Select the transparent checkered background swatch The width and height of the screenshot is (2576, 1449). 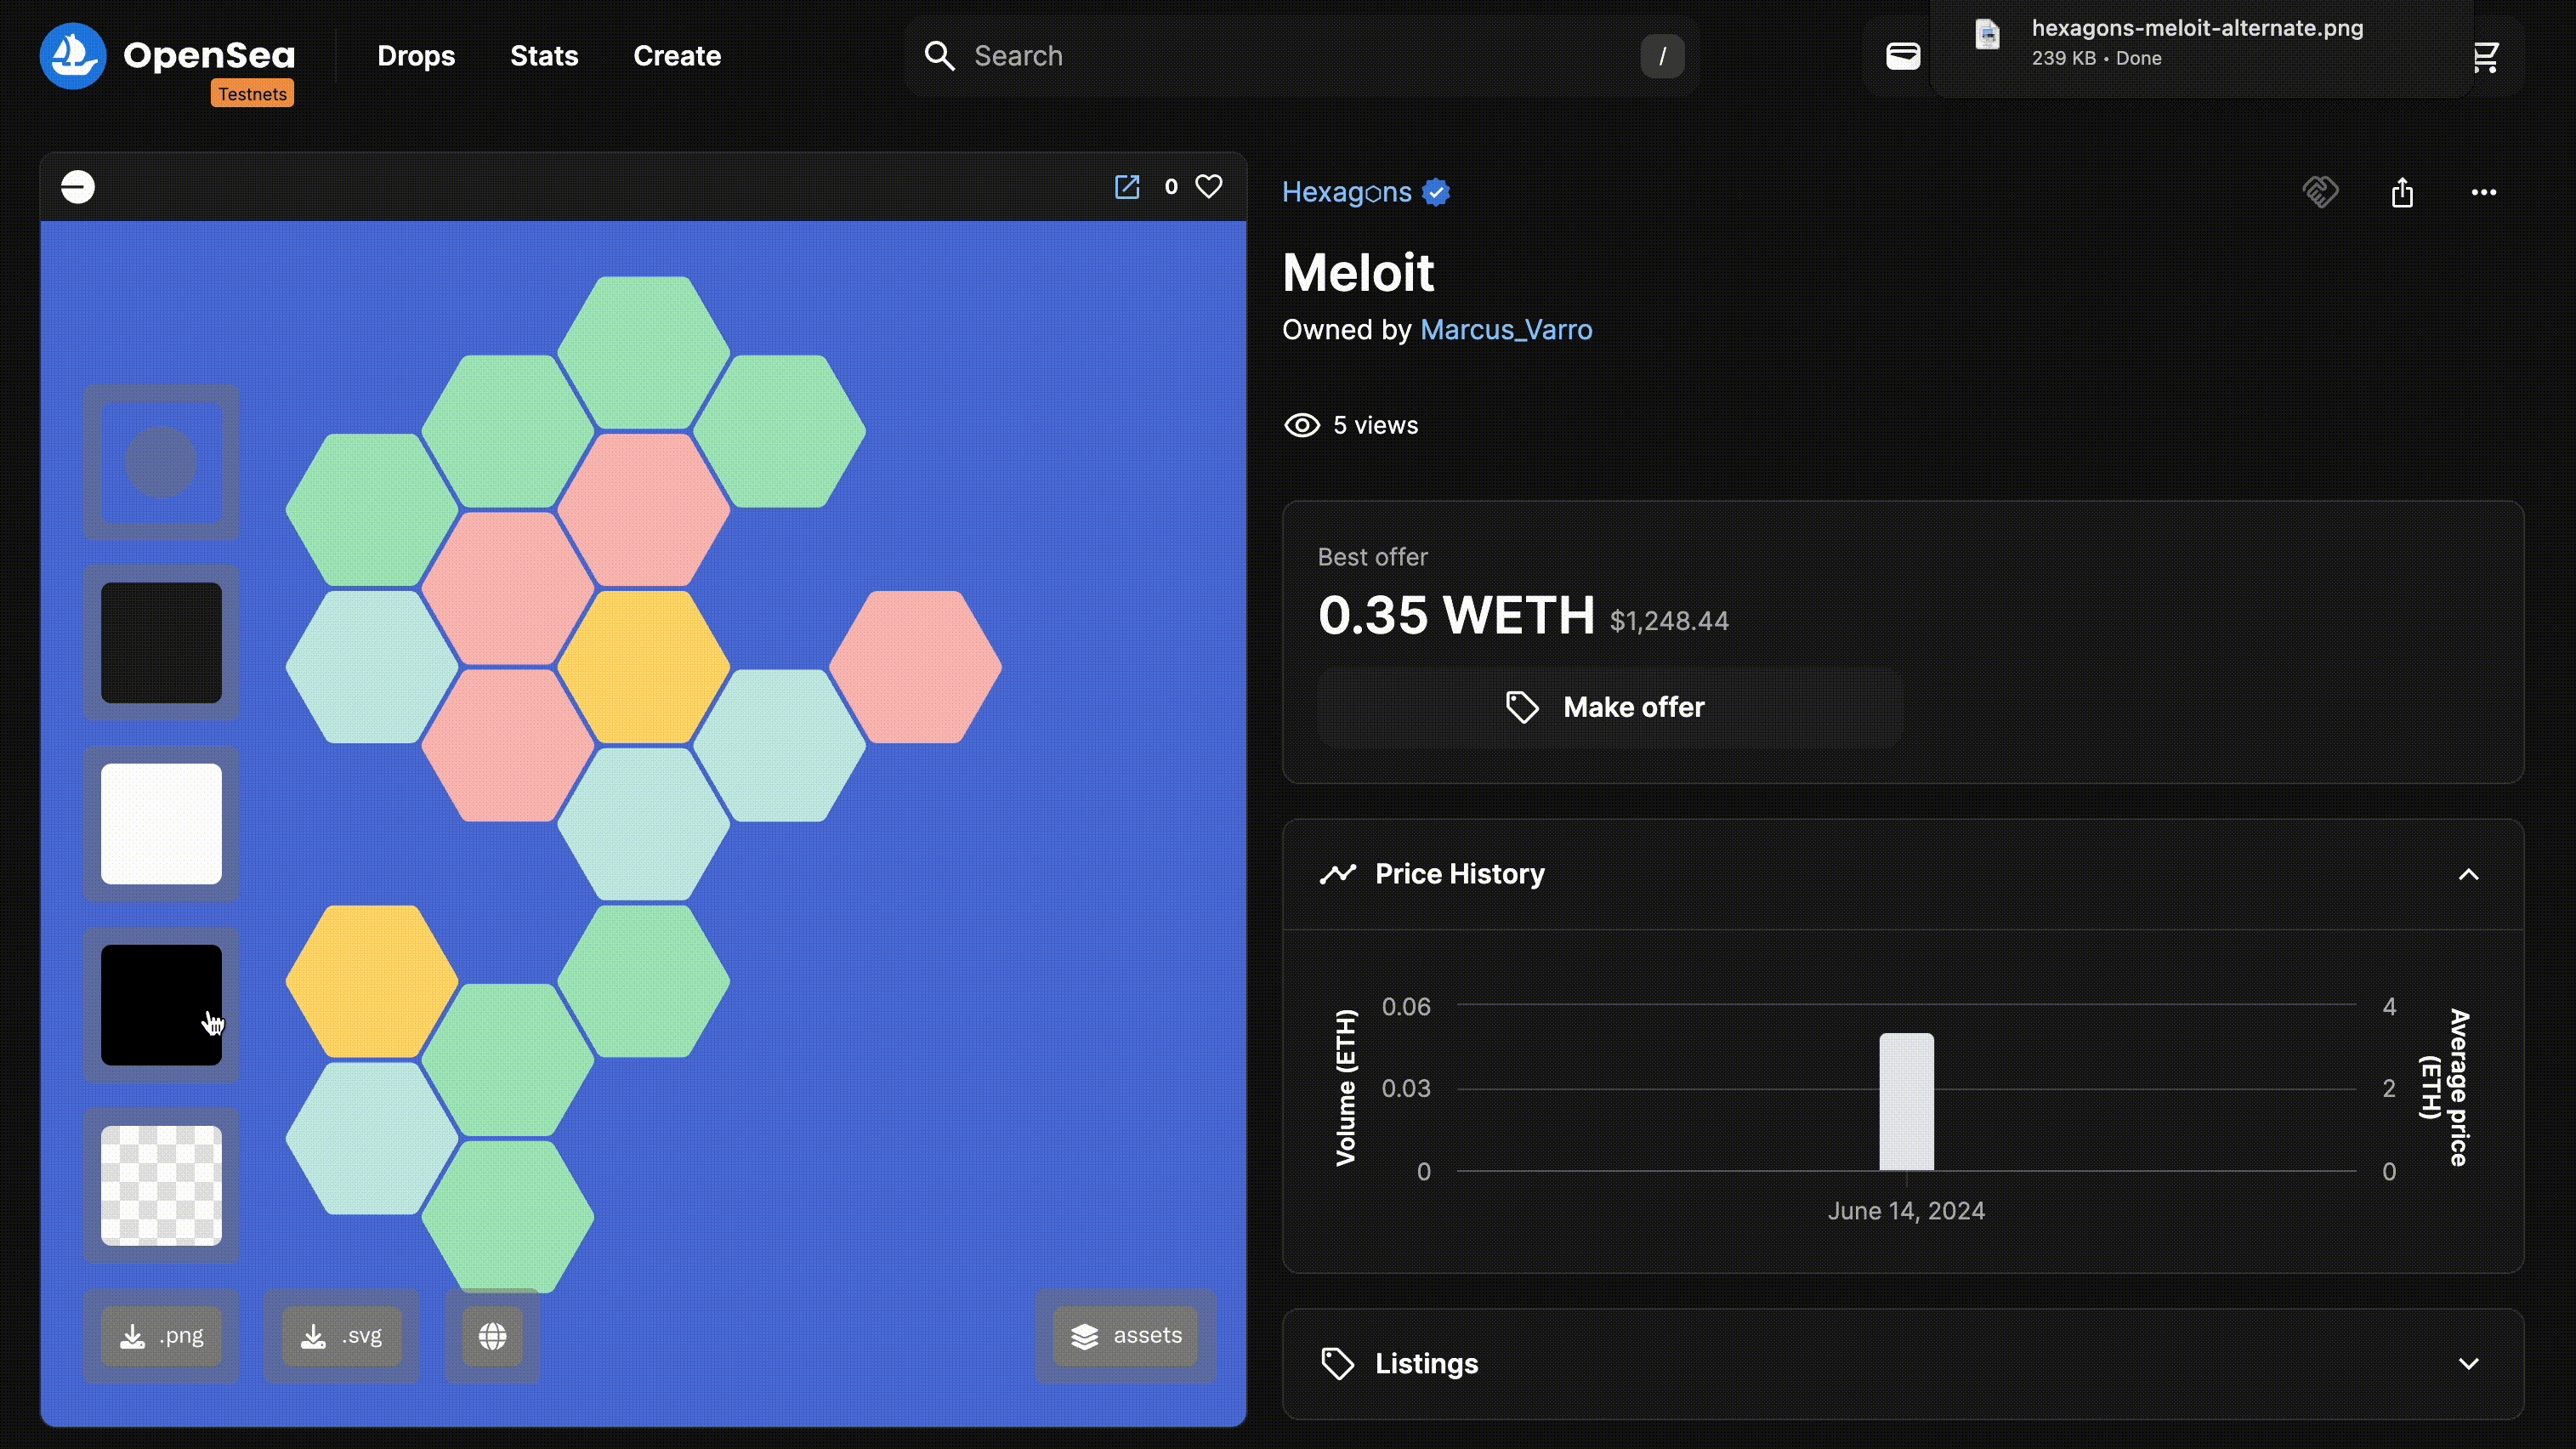coord(161,1185)
